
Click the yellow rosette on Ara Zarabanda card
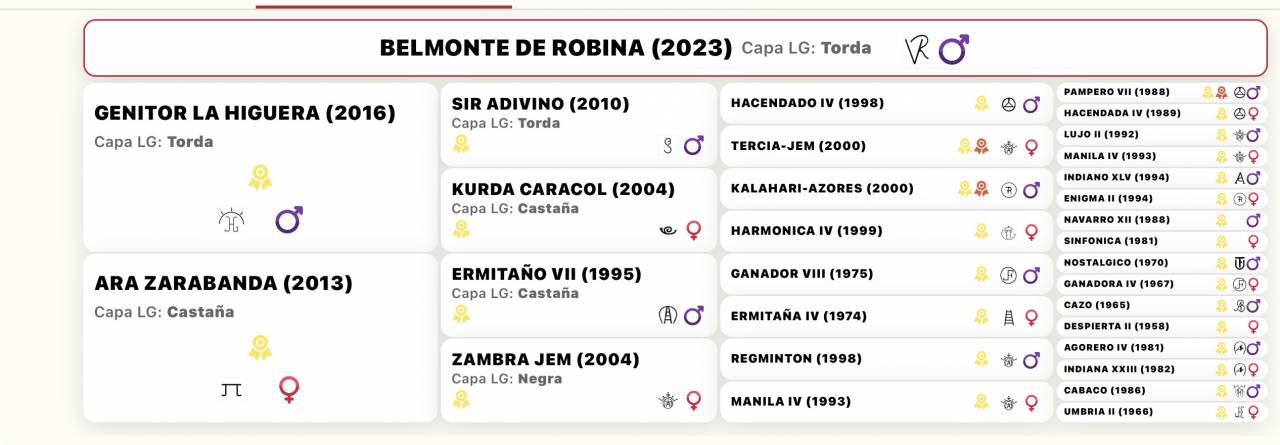tap(260, 347)
